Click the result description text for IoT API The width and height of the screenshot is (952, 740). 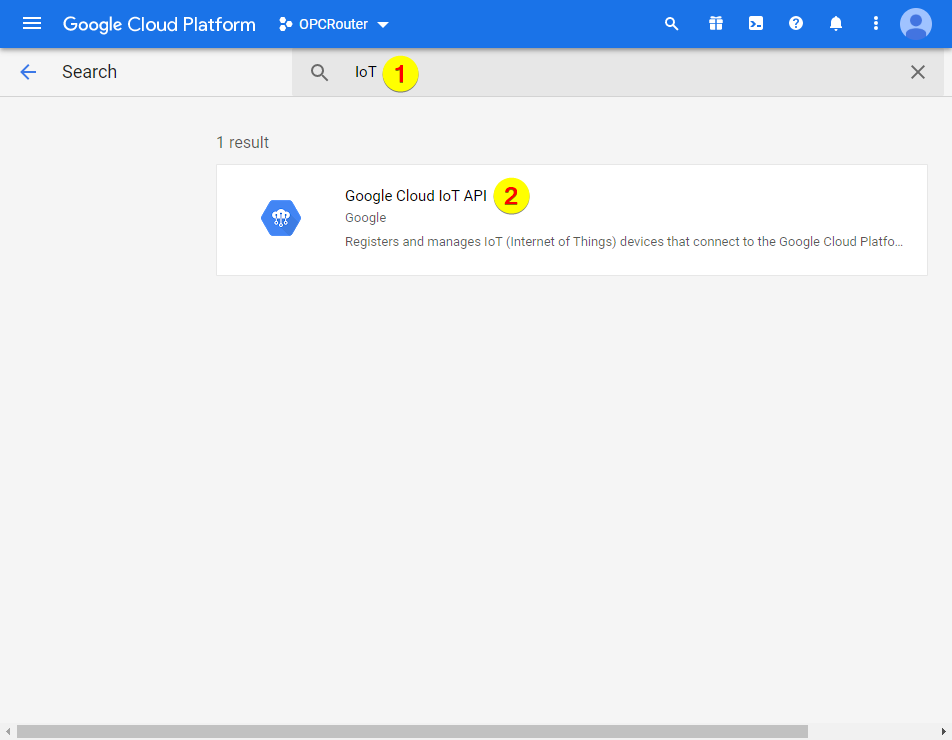(623, 241)
